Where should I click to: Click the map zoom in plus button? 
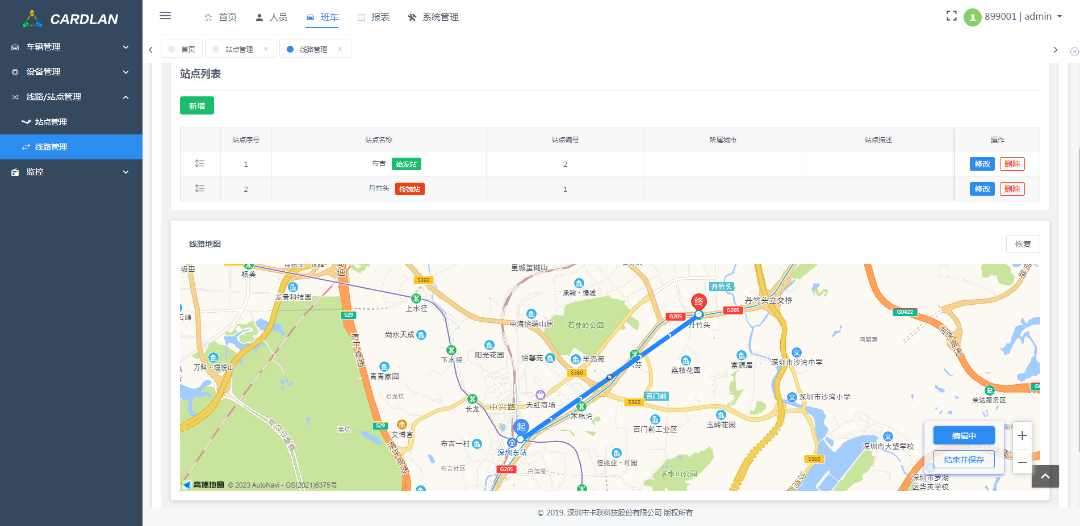point(1021,436)
